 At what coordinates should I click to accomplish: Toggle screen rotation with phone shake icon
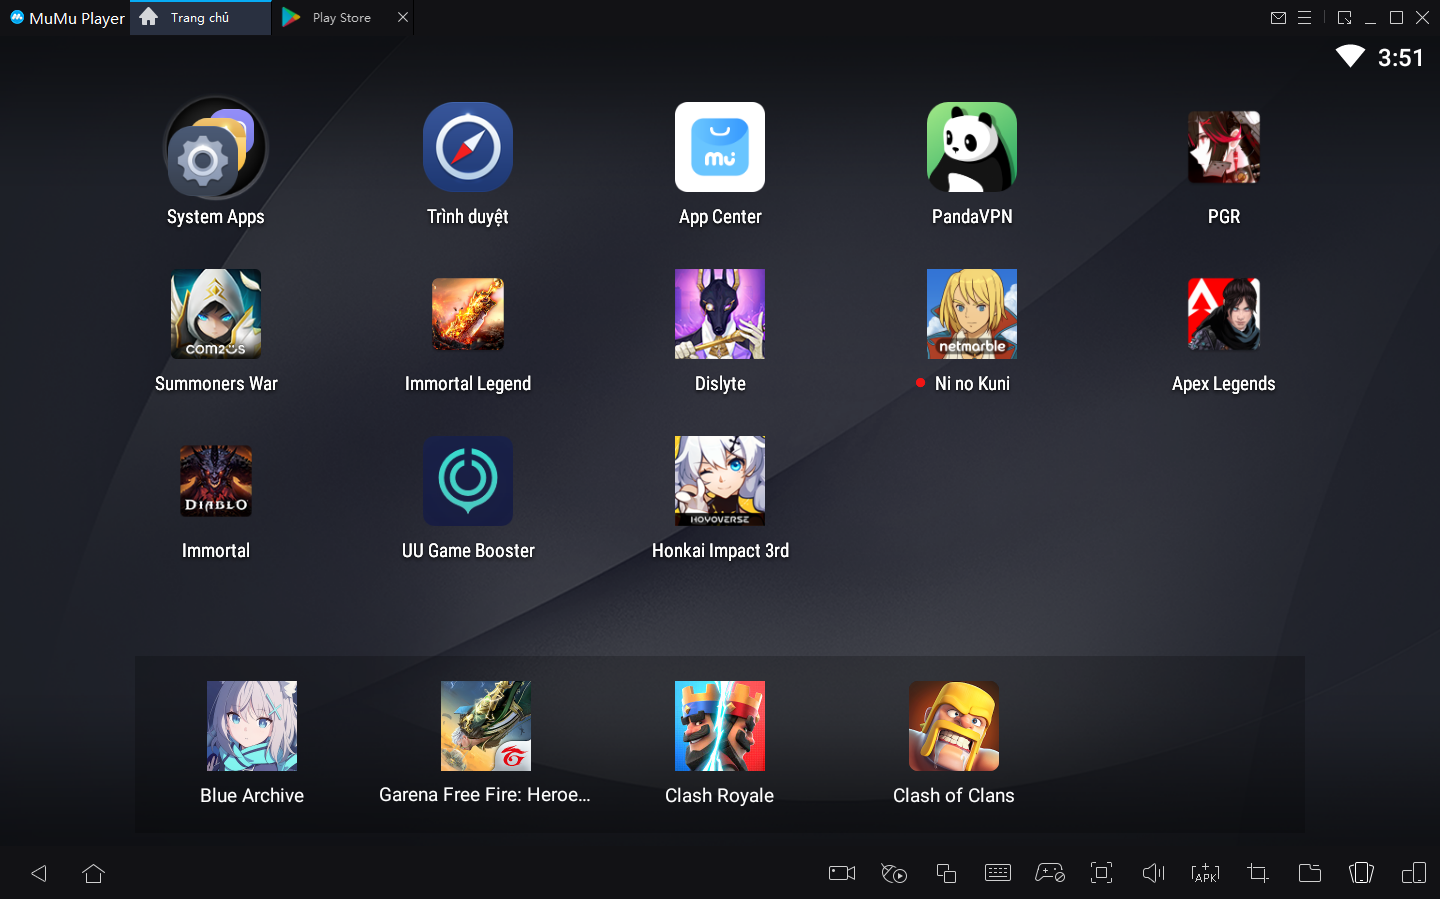pos(1361,873)
